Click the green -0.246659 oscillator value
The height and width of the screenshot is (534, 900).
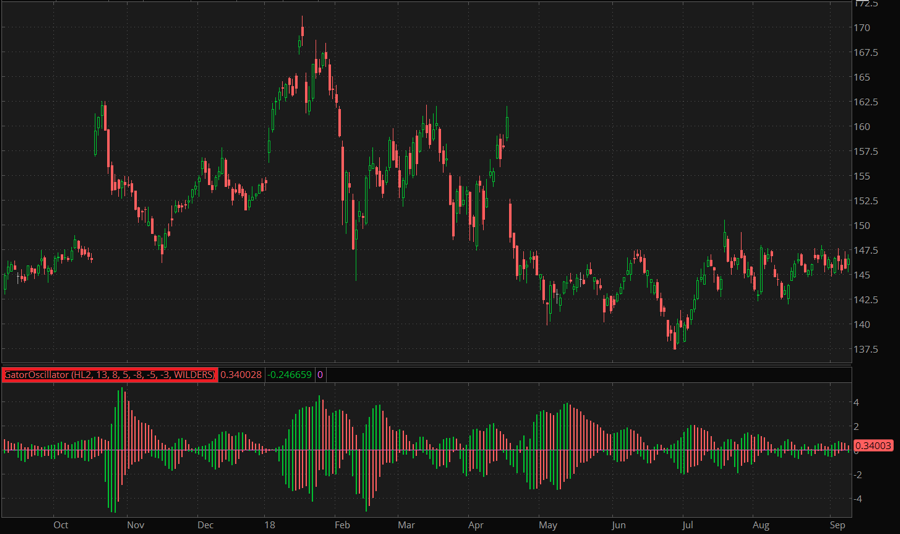[286, 375]
